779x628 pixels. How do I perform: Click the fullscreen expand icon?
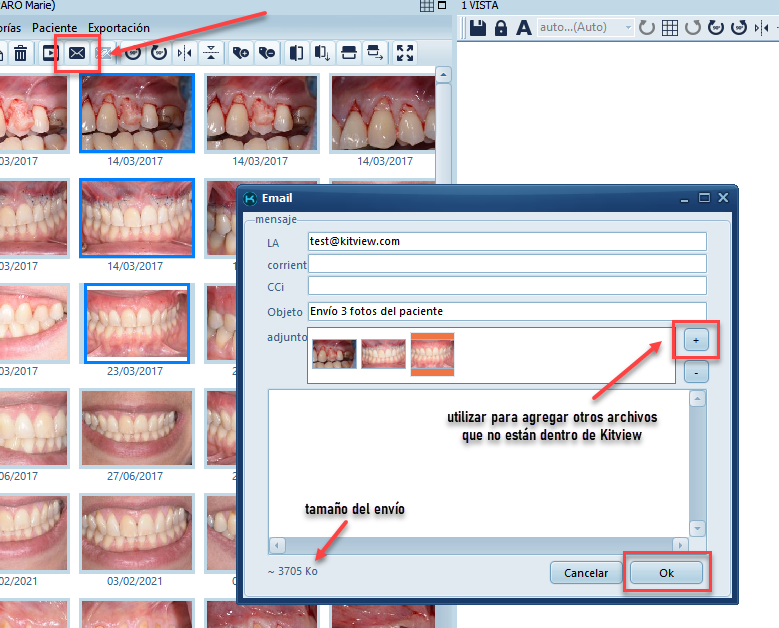[x=405, y=53]
